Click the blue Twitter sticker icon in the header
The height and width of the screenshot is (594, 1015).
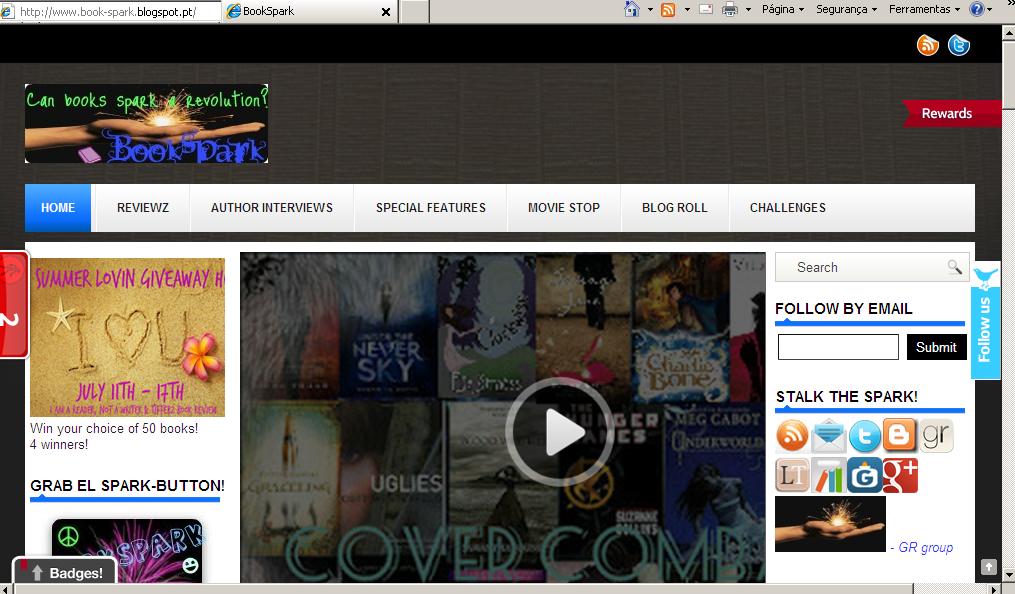[x=959, y=45]
